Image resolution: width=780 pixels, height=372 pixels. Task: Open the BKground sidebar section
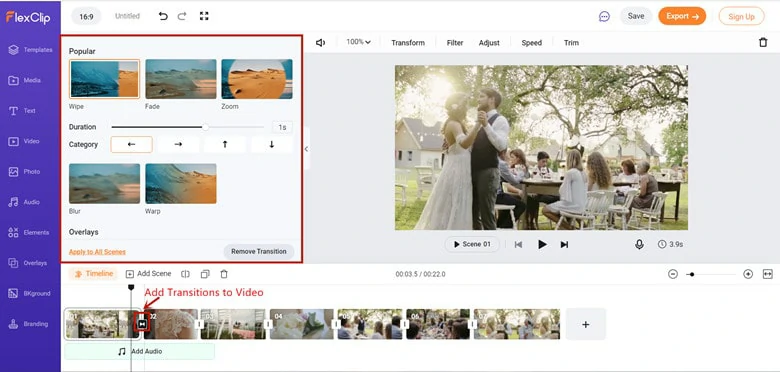(x=29, y=293)
